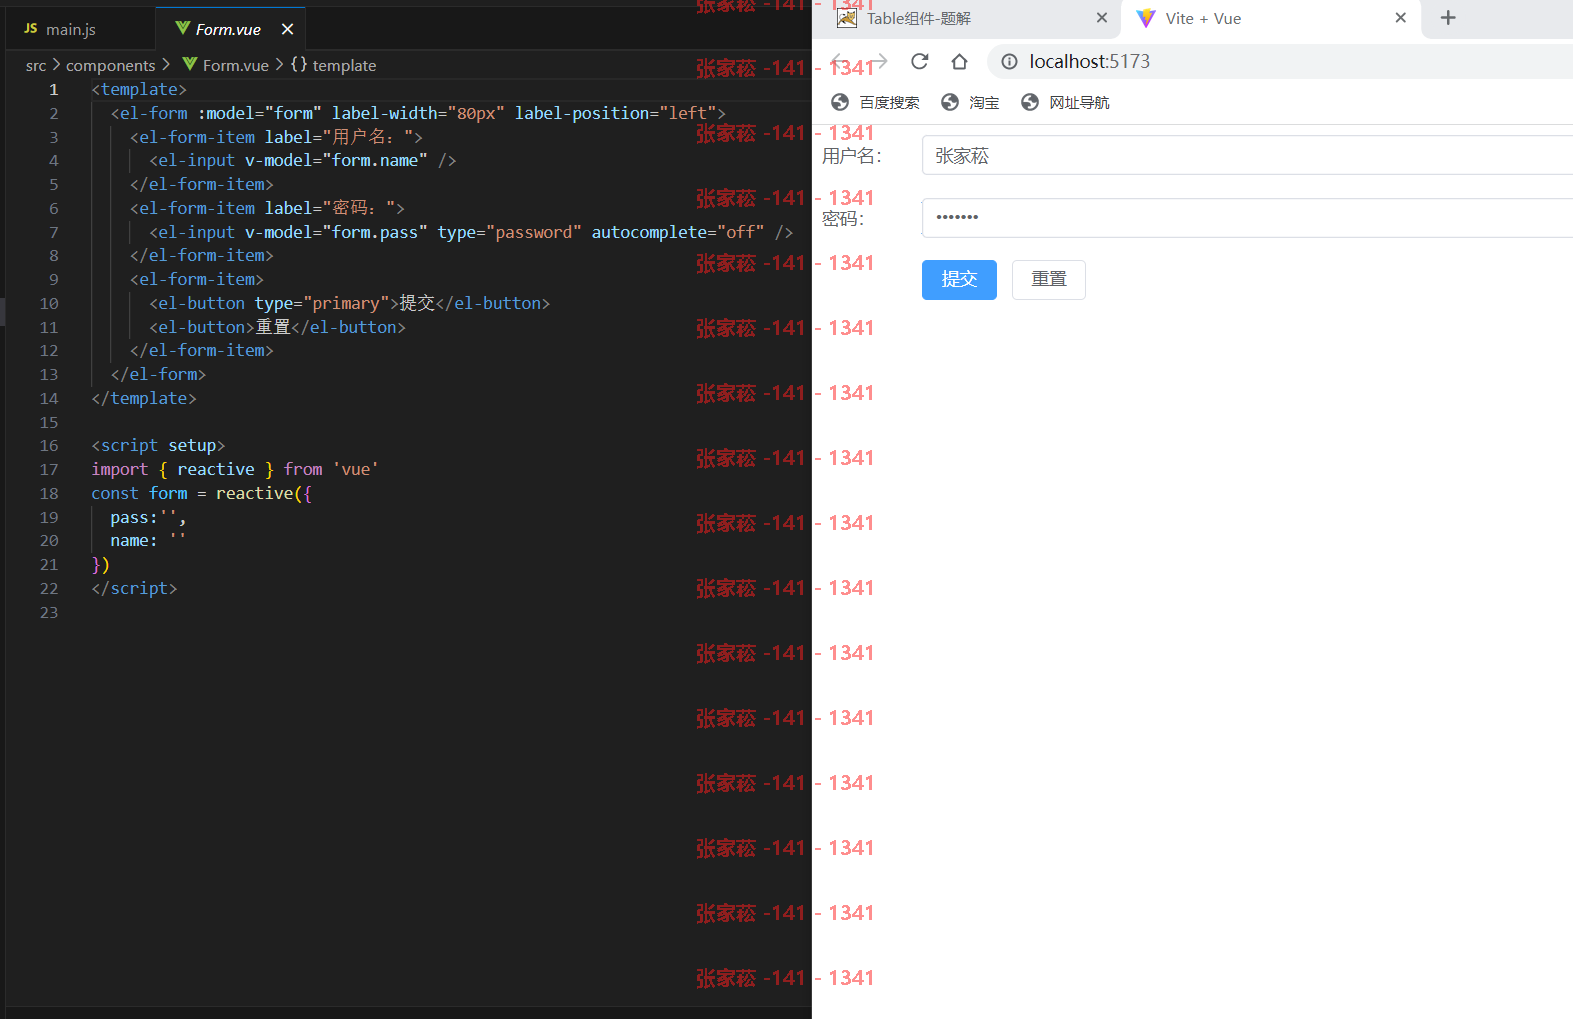1573x1019 pixels.
Task: Submit the form with 提交 button
Action: 959,279
